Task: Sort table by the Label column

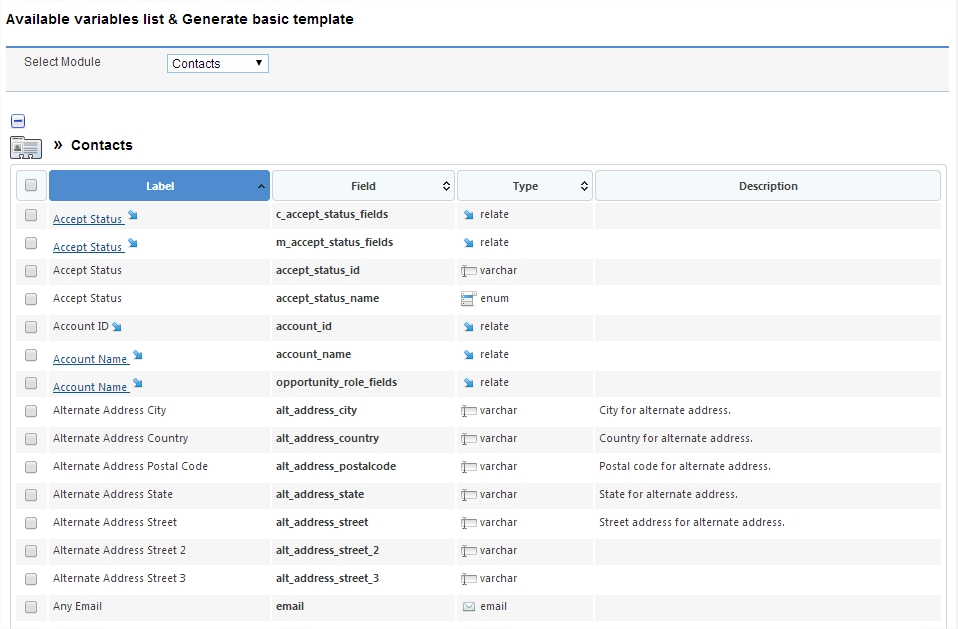Action: 160,186
